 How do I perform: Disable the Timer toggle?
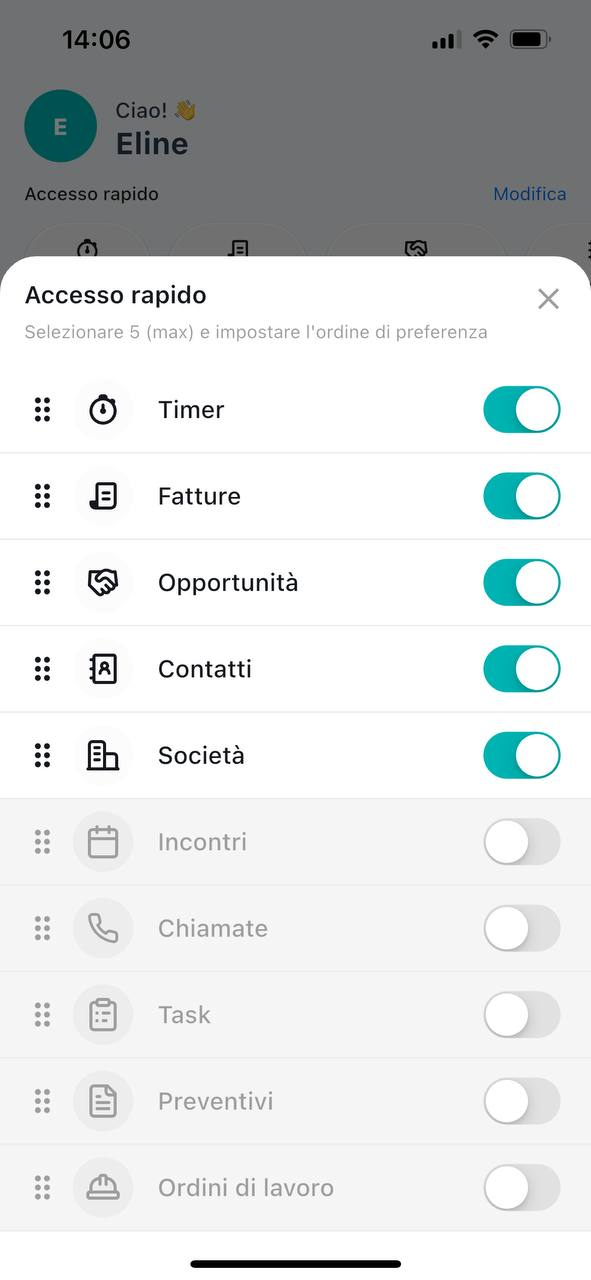(x=522, y=410)
